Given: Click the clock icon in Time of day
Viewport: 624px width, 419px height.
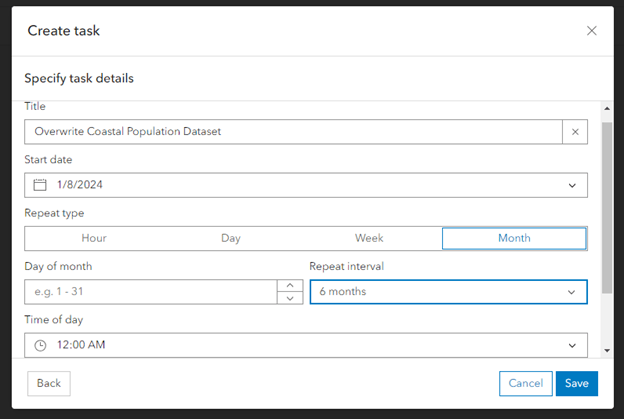Looking at the screenshot, I should pos(40,345).
